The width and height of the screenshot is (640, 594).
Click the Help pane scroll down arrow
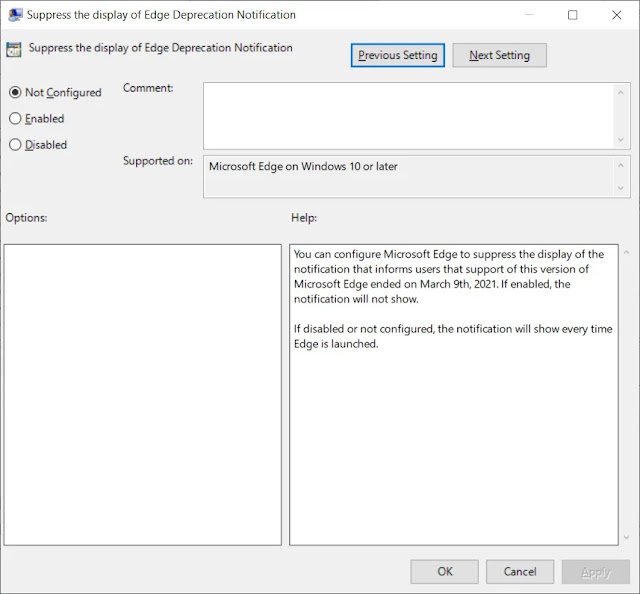(x=627, y=538)
